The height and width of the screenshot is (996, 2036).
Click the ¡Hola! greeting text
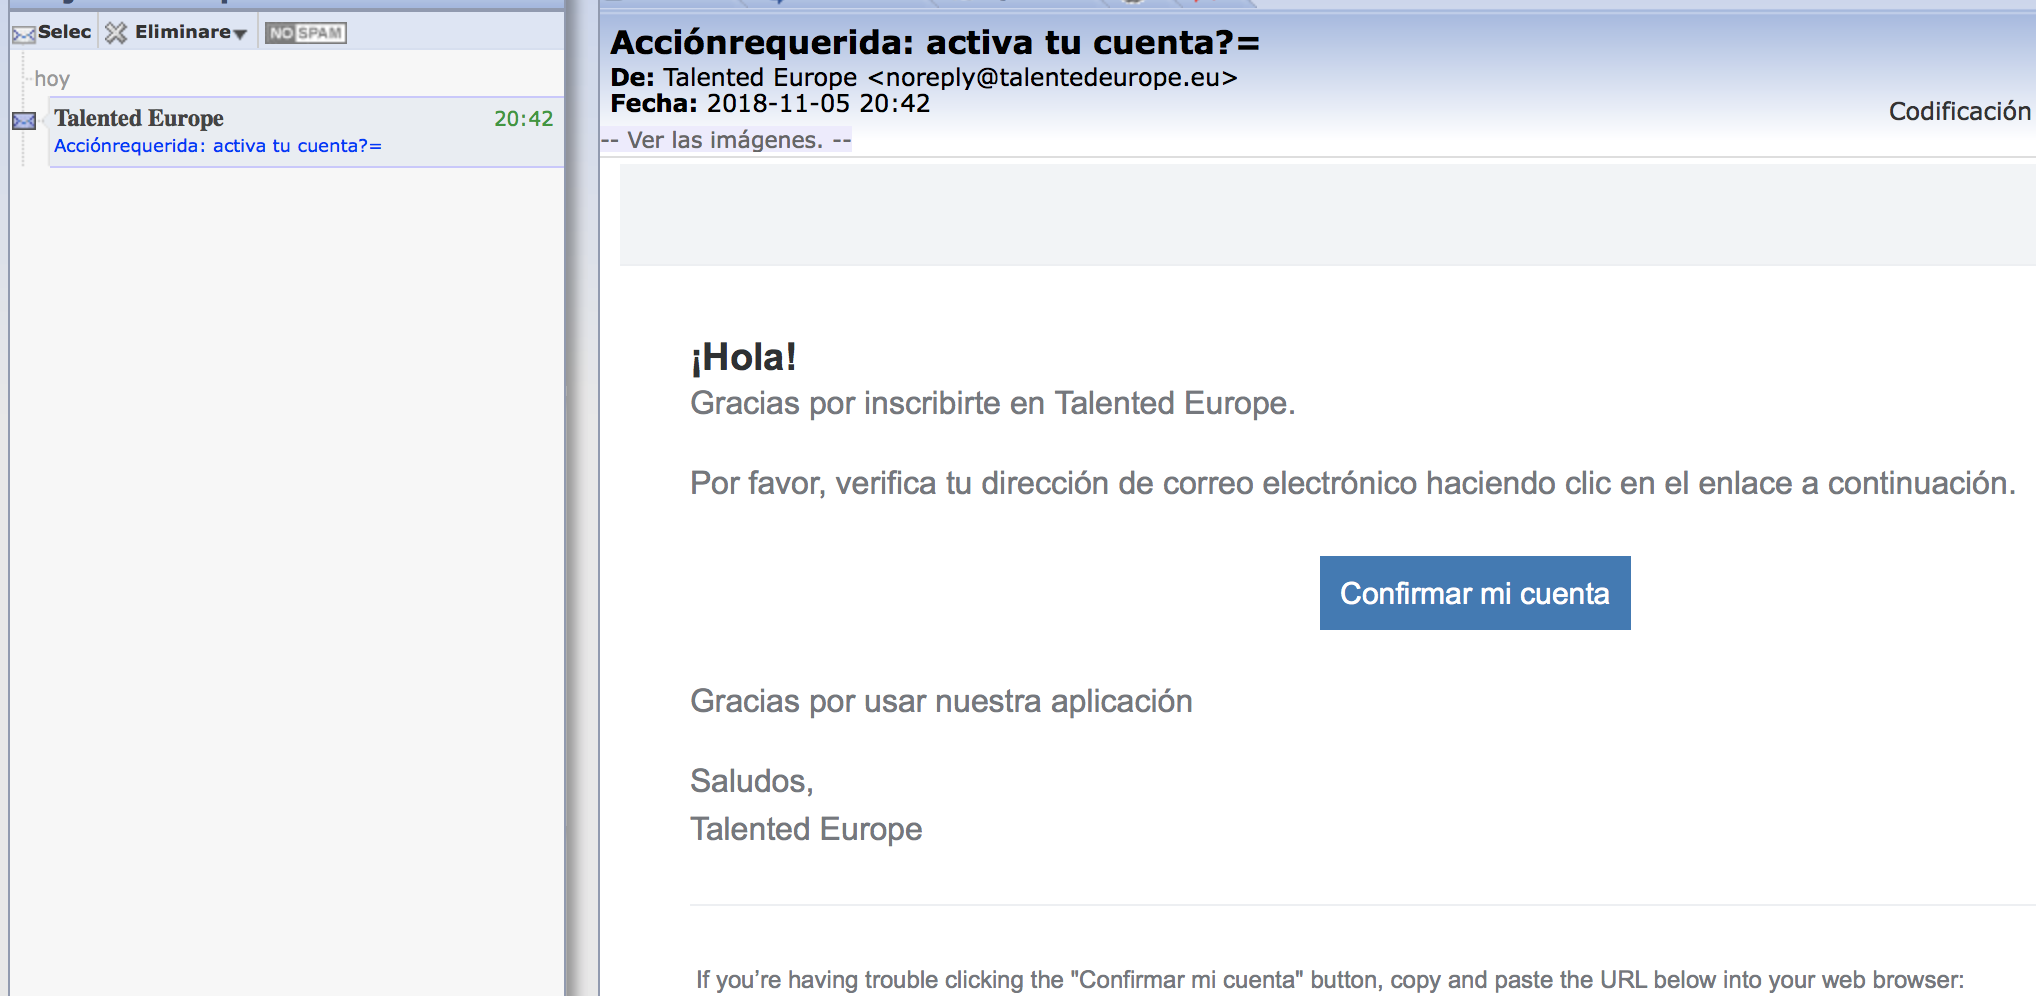pyautogui.click(x=744, y=357)
